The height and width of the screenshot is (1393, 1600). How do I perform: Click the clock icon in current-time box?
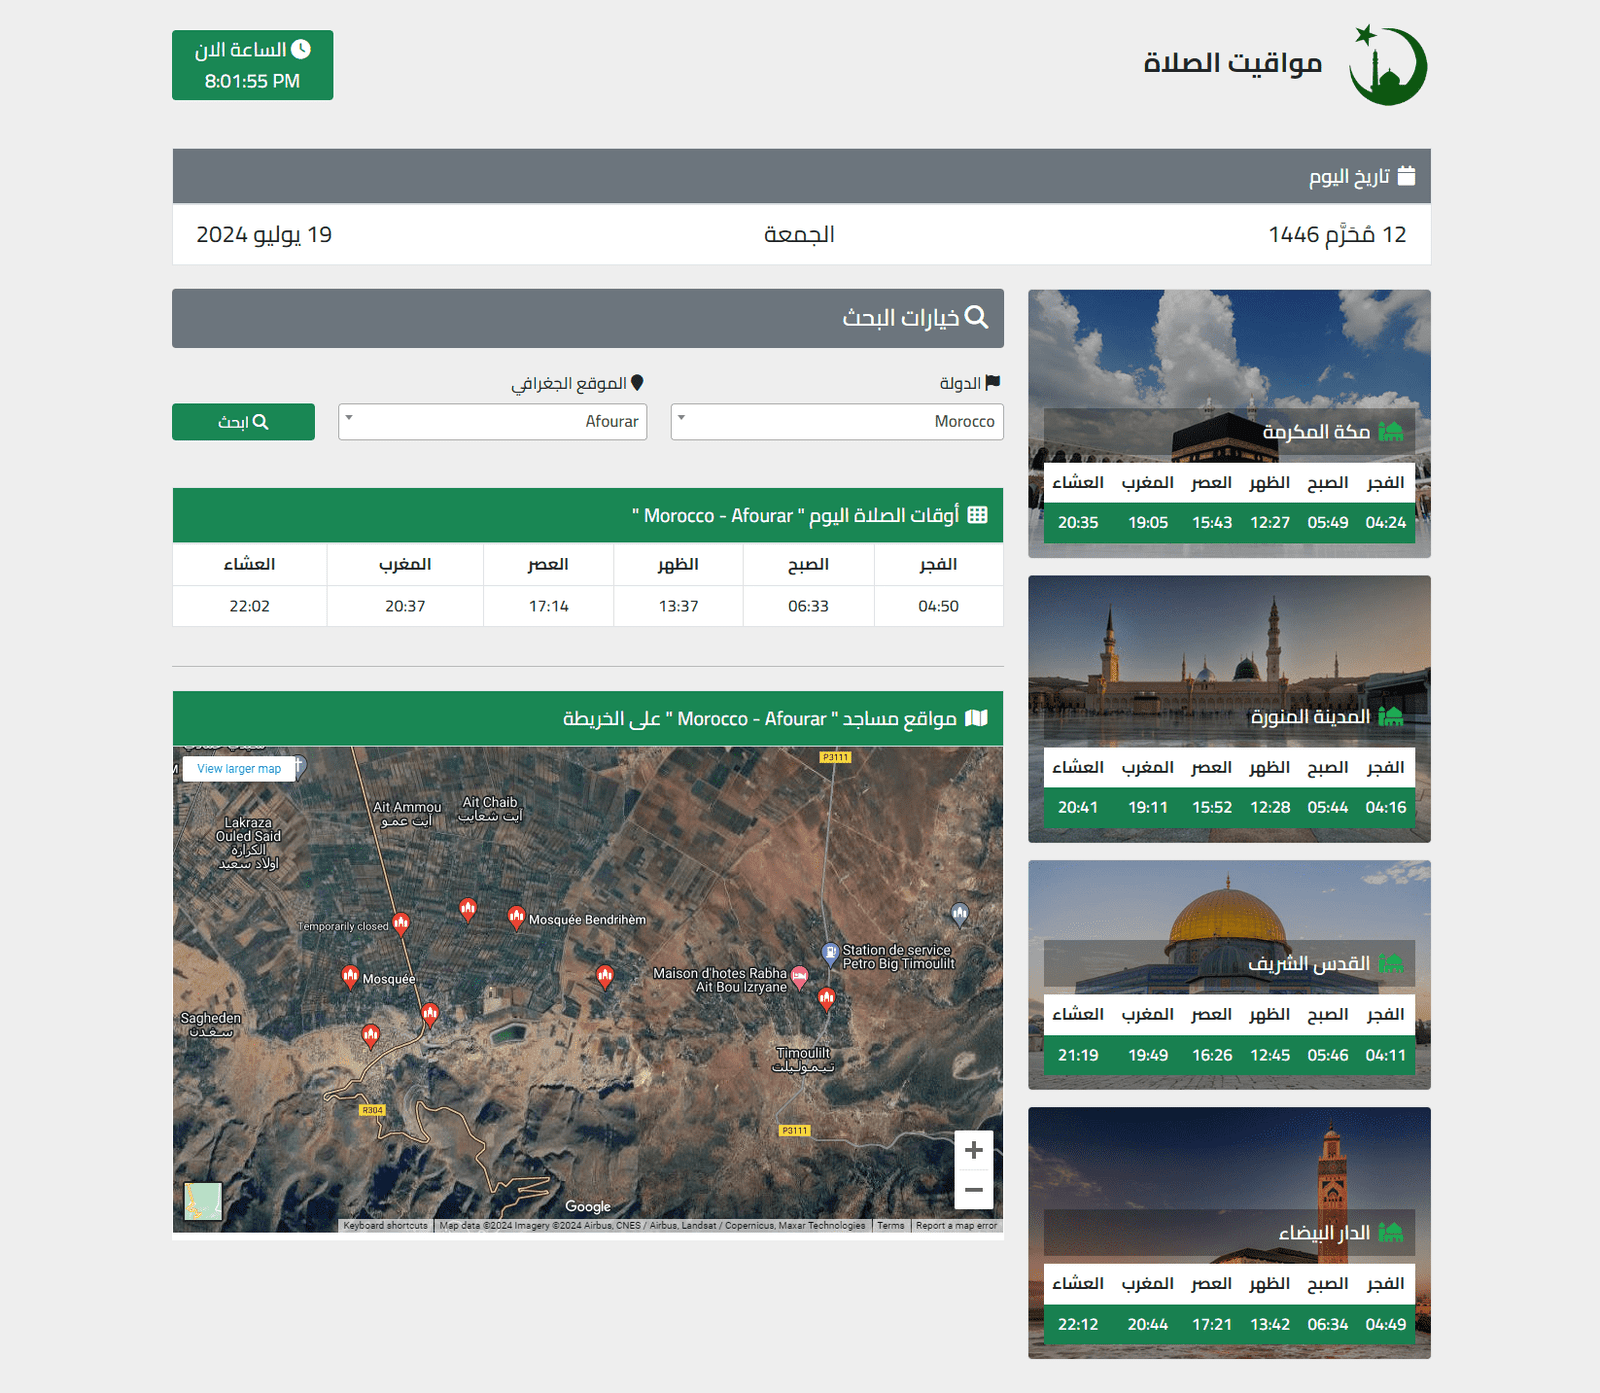point(301,49)
